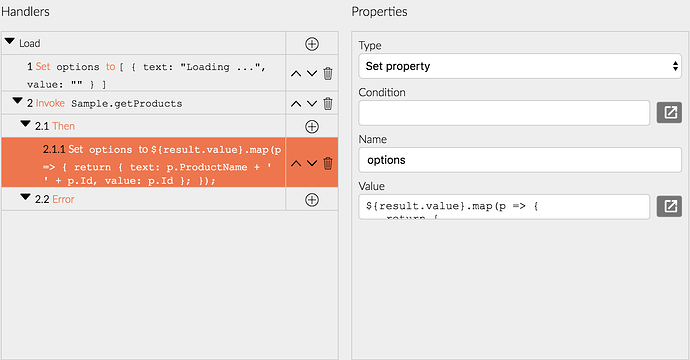Click the Value label
The width and height of the screenshot is (690, 360).
pyautogui.click(x=372, y=186)
